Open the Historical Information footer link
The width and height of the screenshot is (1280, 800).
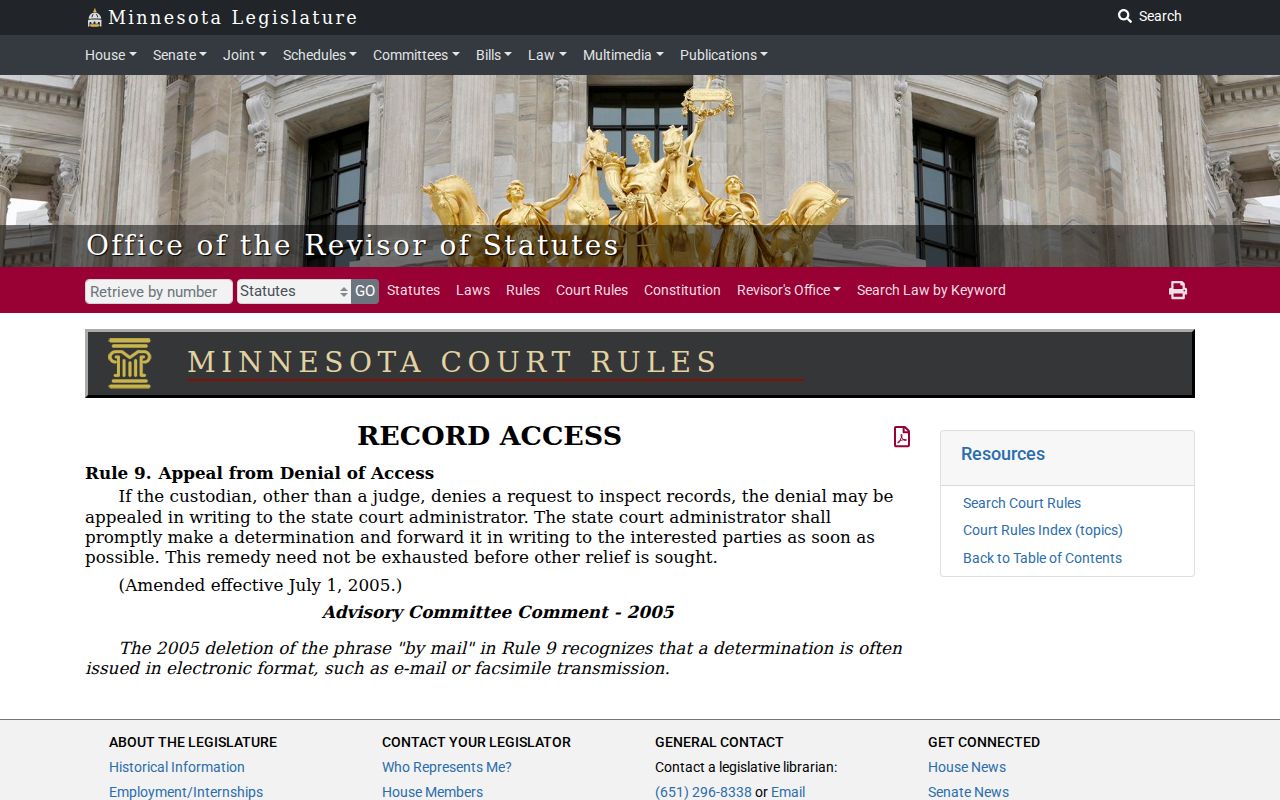(x=177, y=767)
